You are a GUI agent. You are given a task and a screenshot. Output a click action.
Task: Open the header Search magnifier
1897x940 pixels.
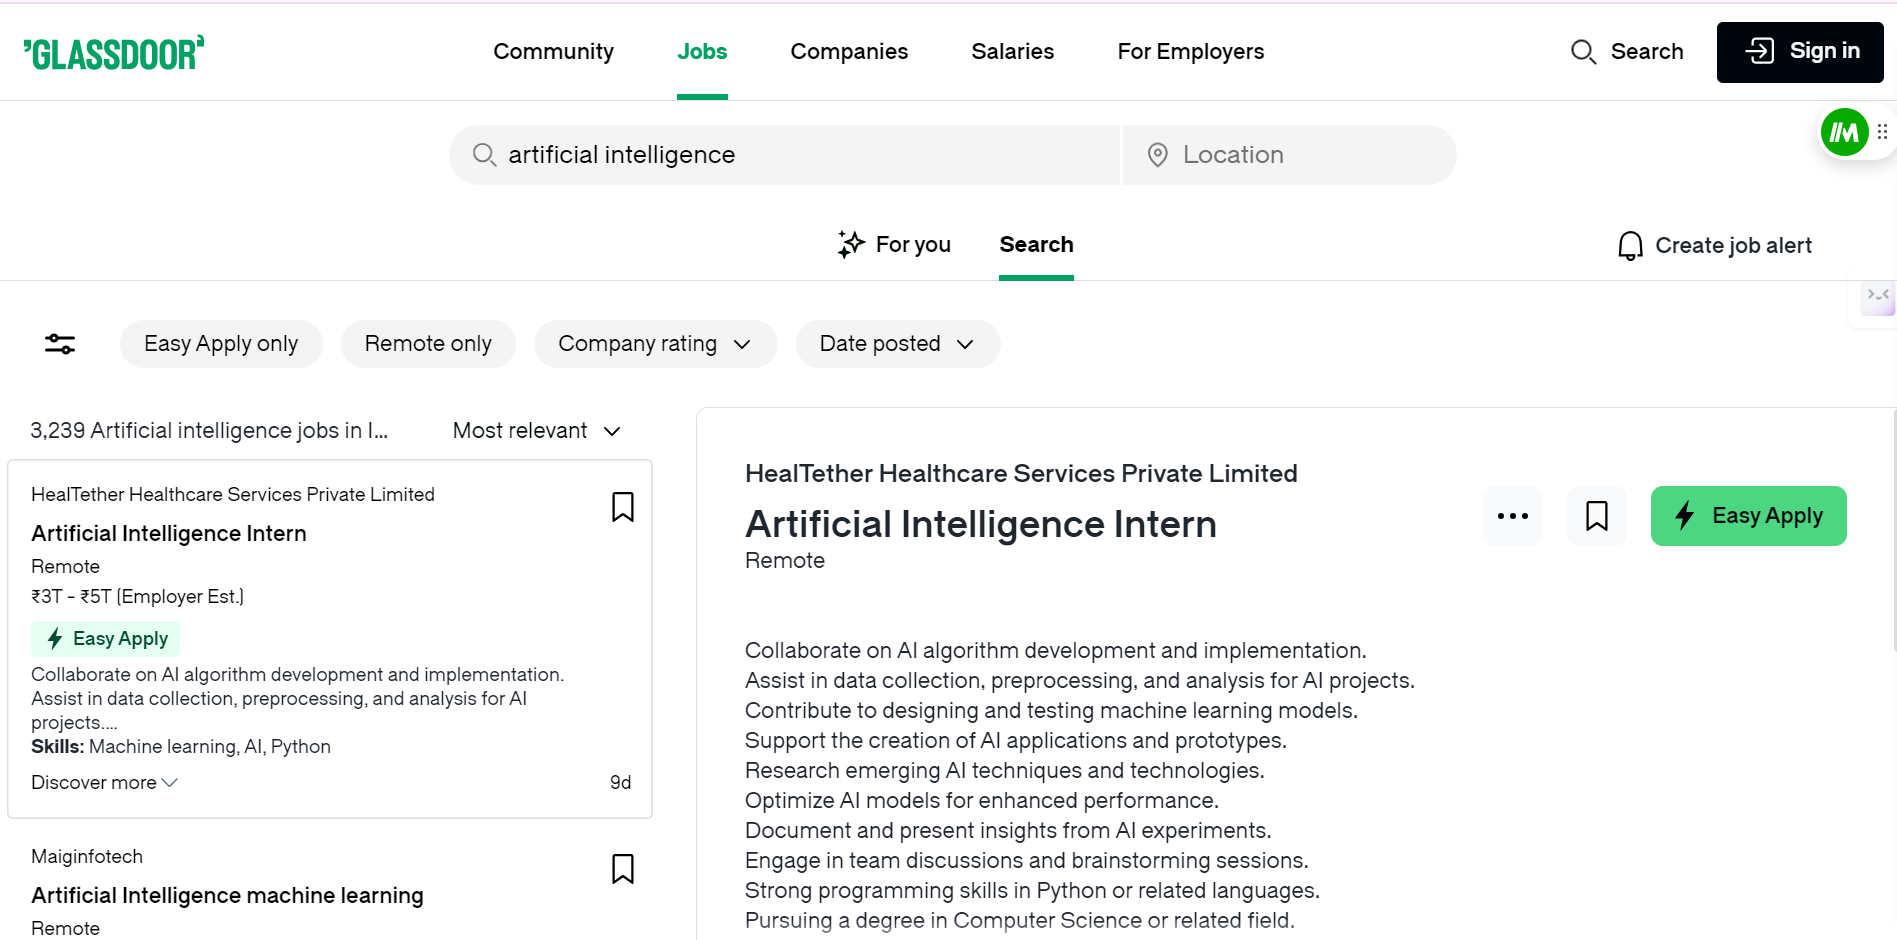[x=1626, y=51]
